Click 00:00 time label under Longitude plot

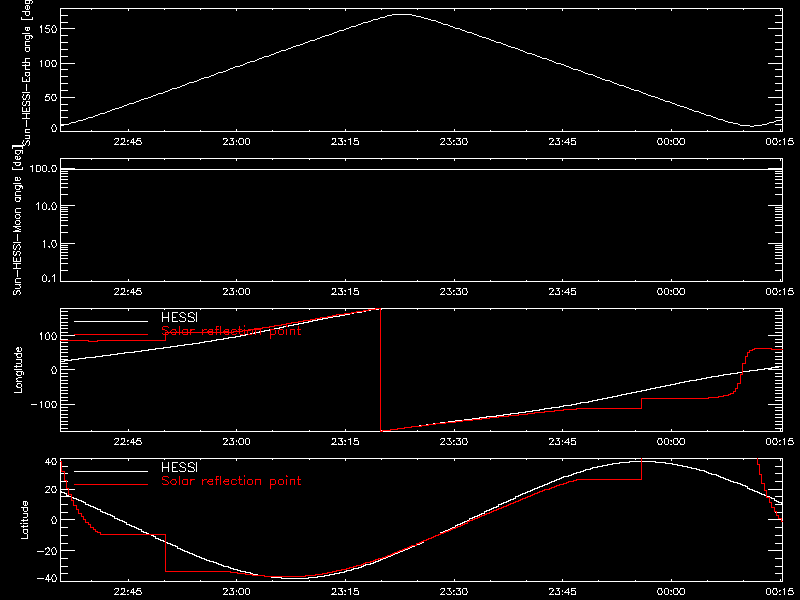(670, 442)
